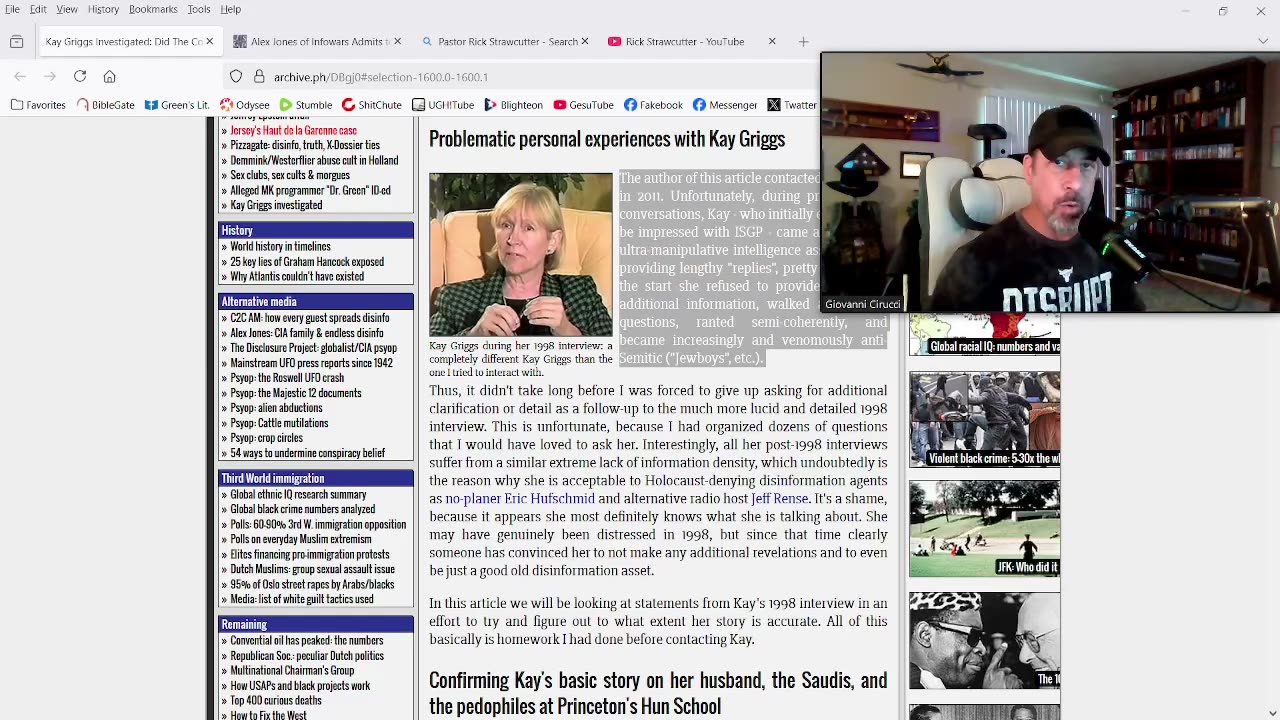Open Psyop: crop circles link
This screenshot has height=720, width=1280.
[x=266, y=438]
